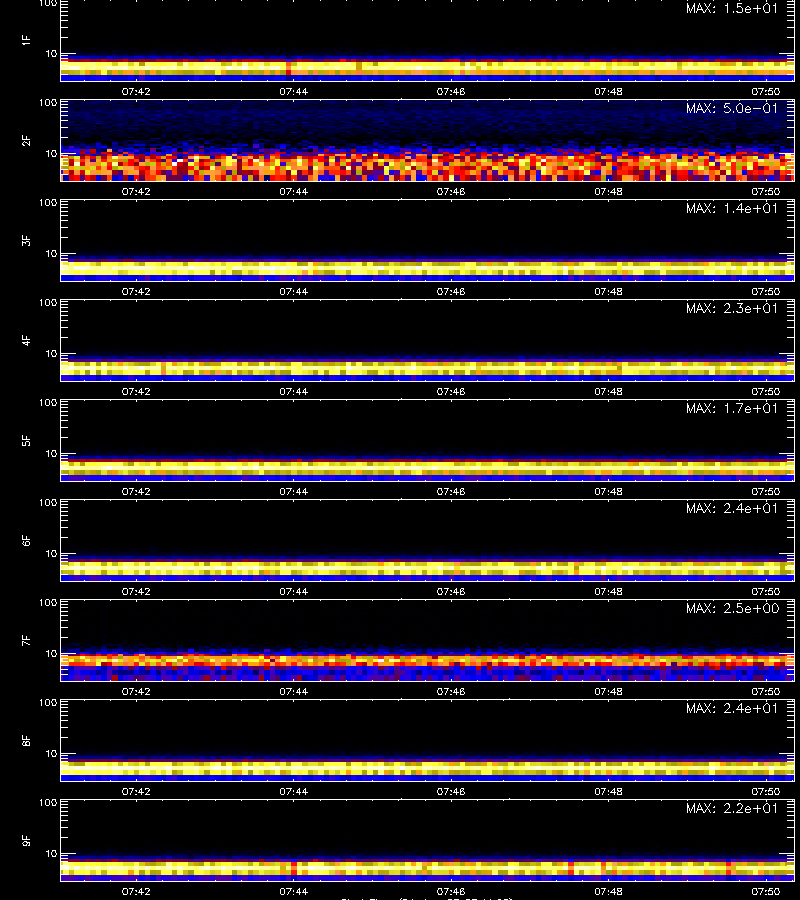The height and width of the screenshot is (900, 800).
Task: Click the 07:48 tick label below panel 9F
Action: 608,891
